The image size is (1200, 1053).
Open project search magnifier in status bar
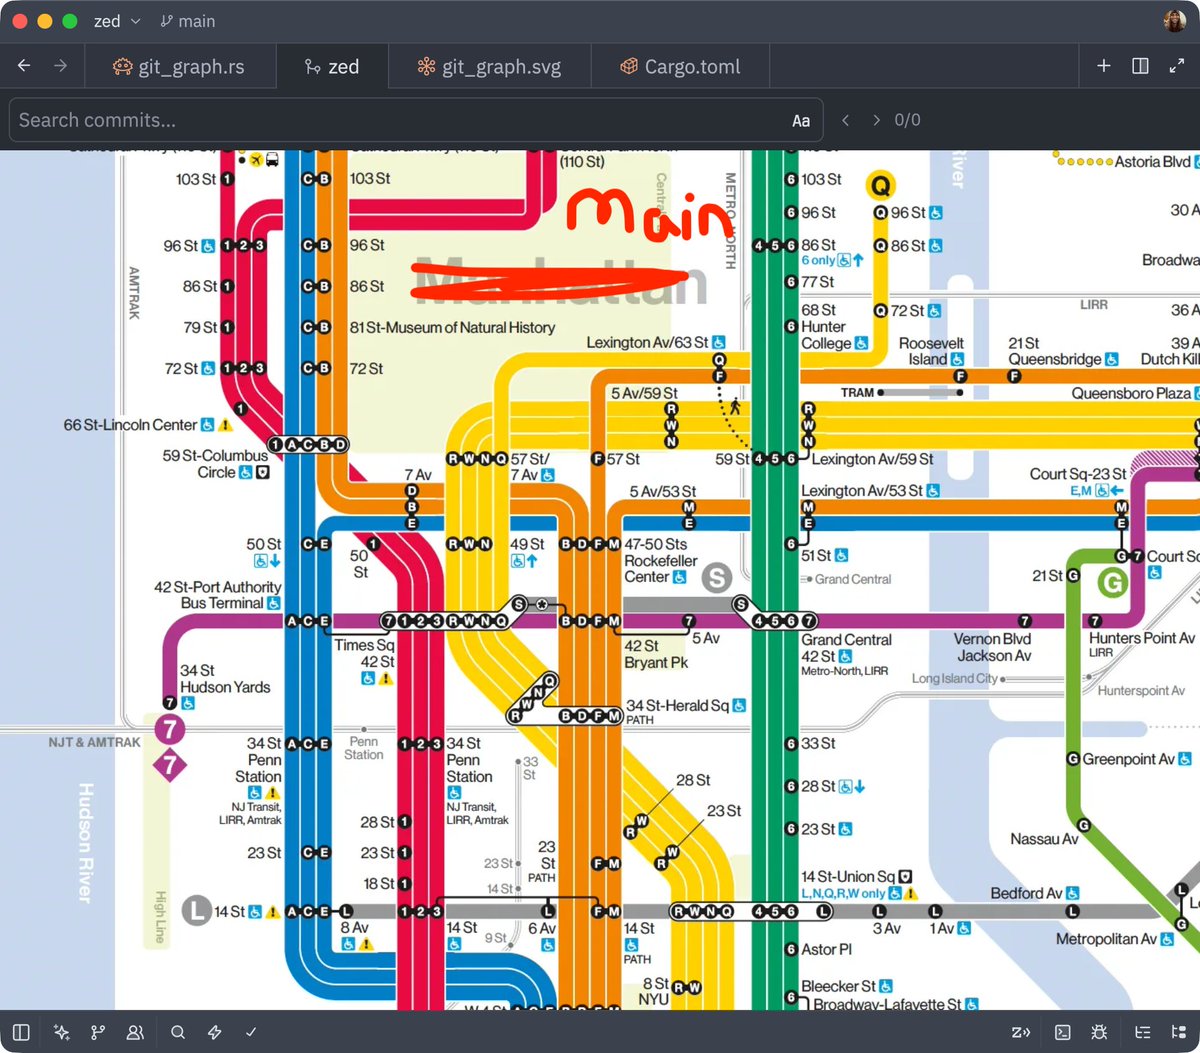click(177, 1032)
